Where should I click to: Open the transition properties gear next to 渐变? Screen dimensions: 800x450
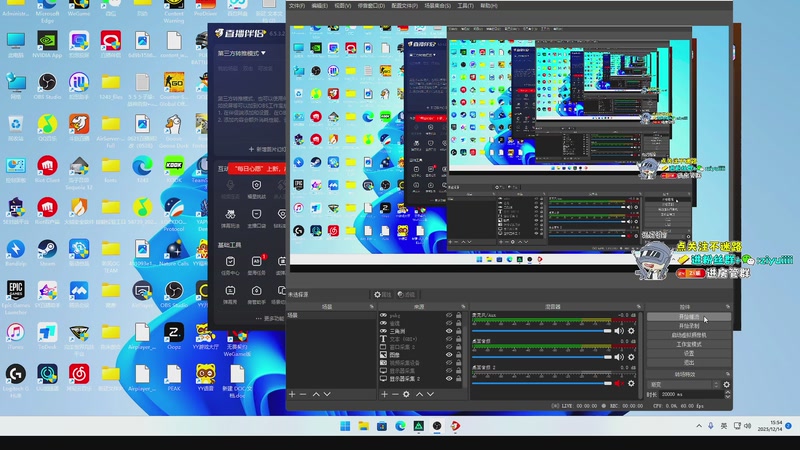727,385
